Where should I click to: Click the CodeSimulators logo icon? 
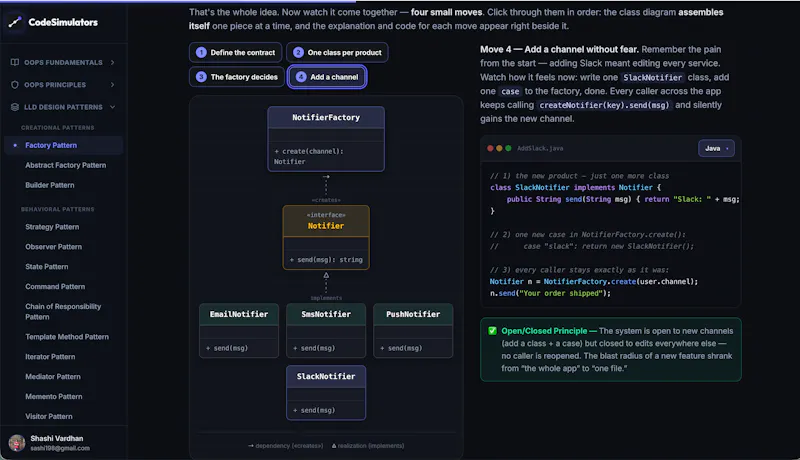tap(15, 22)
